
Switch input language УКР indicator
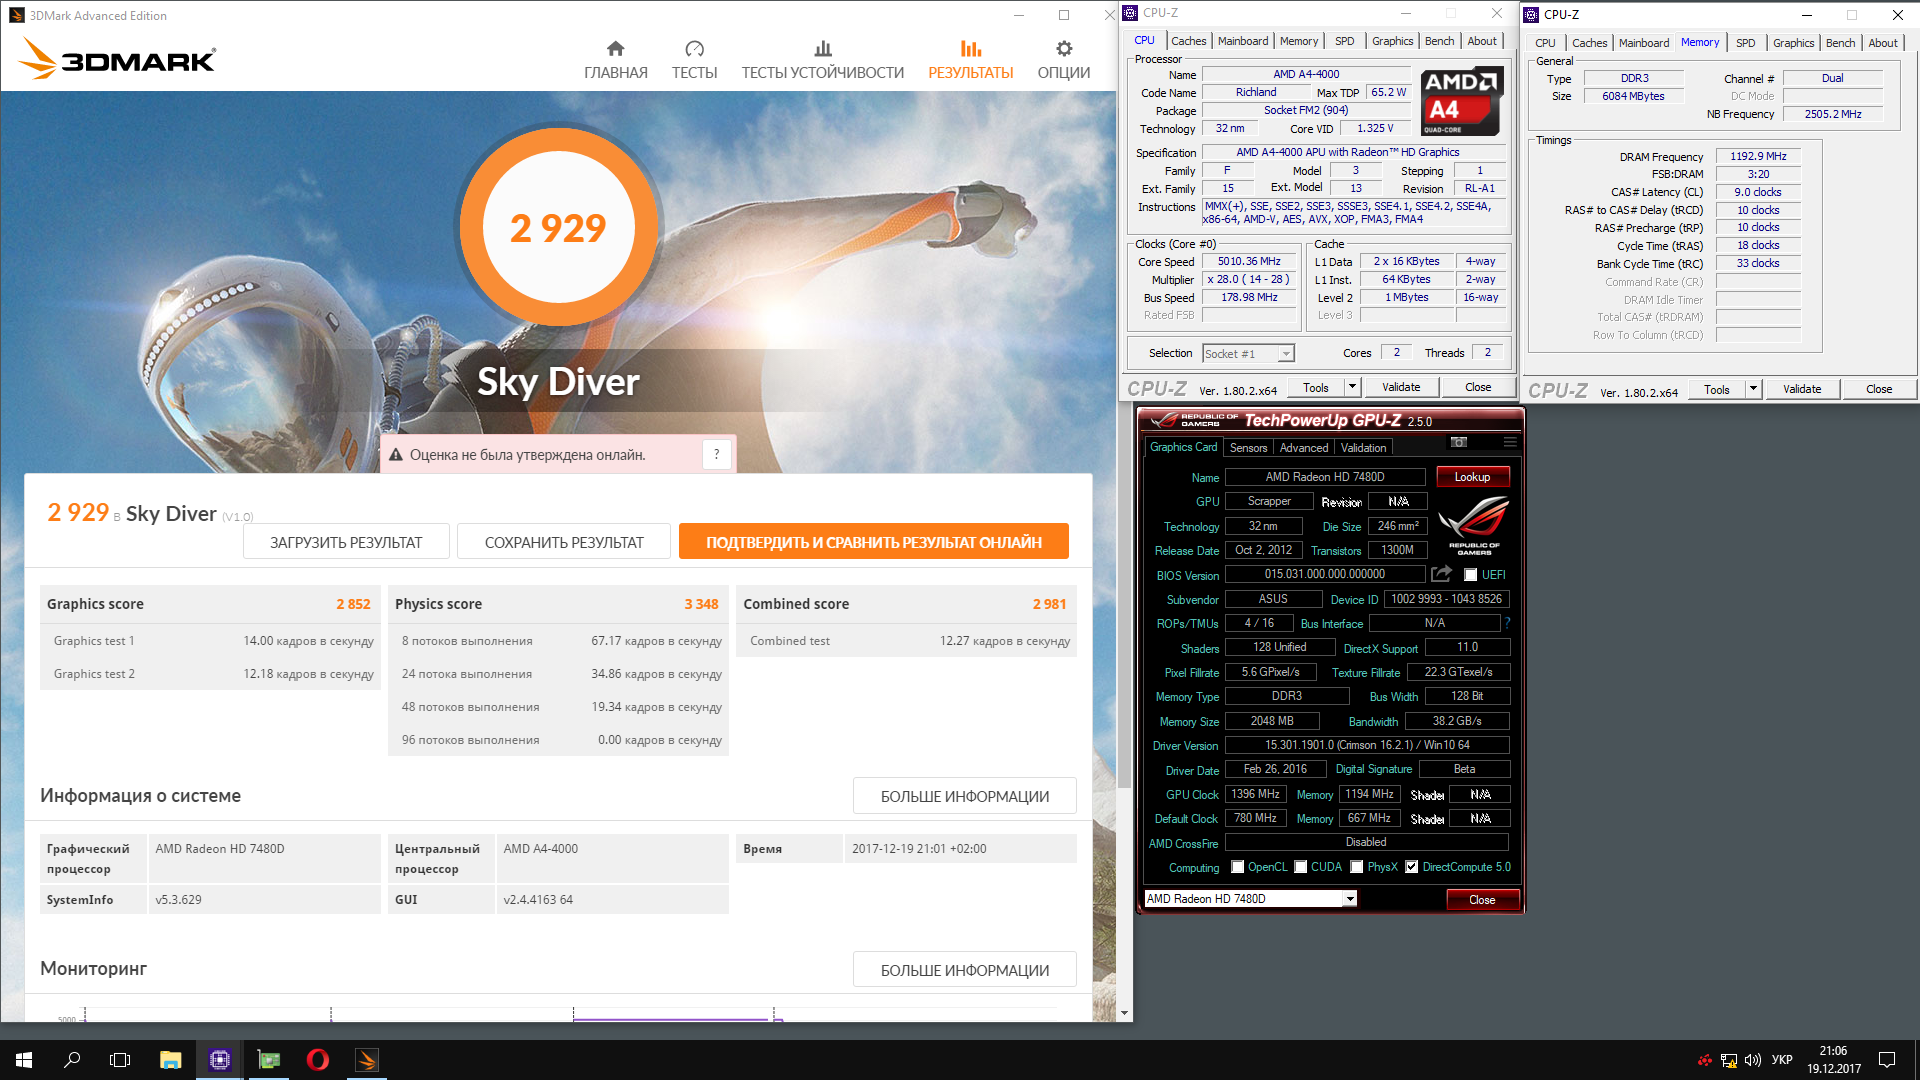pyautogui.click(x=1782, y=1060)
